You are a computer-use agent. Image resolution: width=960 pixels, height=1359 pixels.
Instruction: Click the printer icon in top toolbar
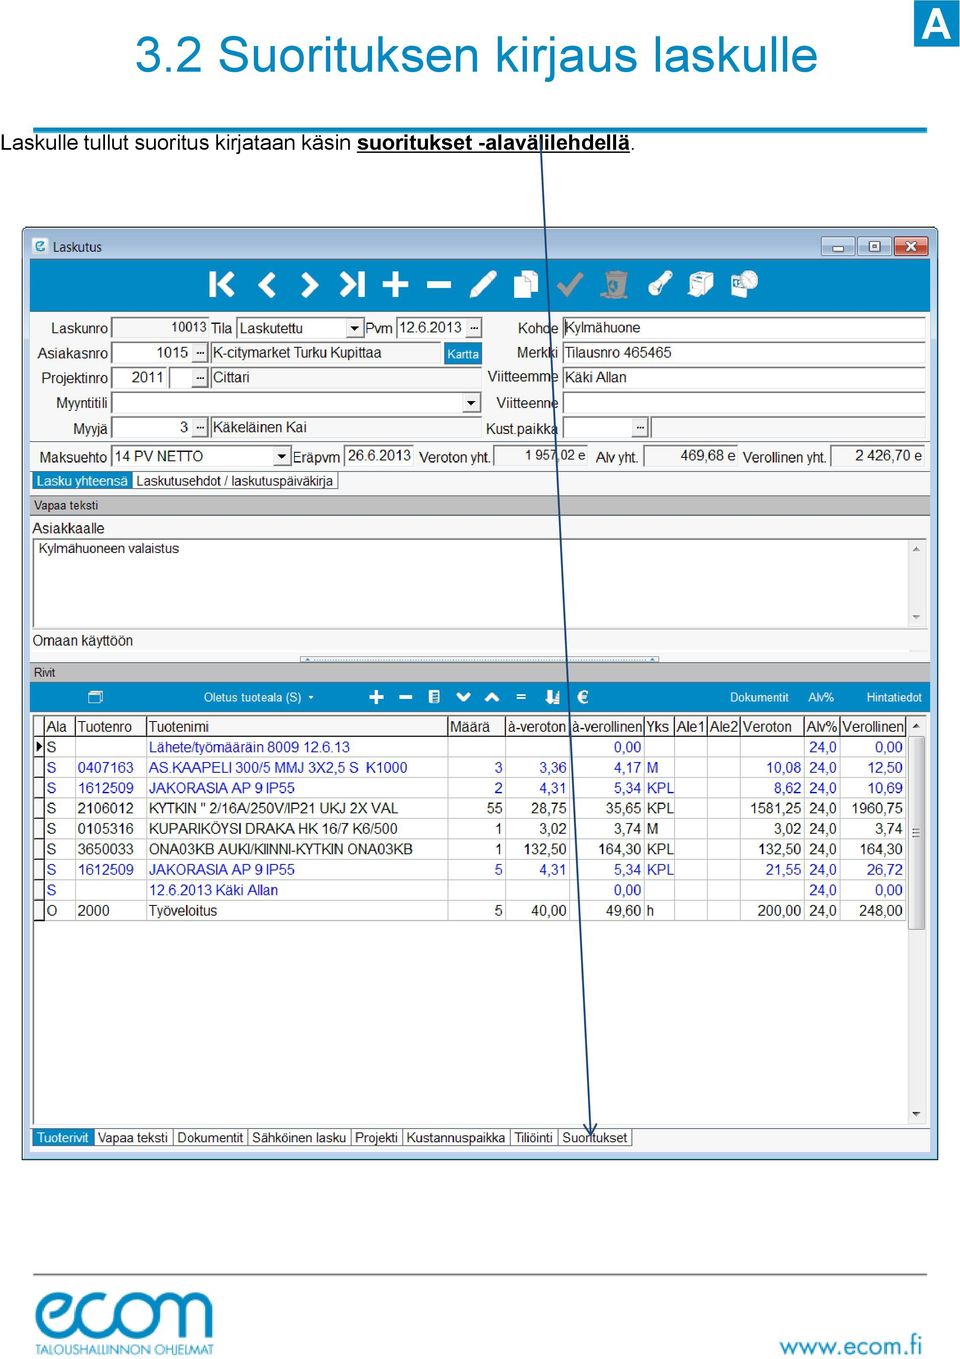tap(701, 285)
